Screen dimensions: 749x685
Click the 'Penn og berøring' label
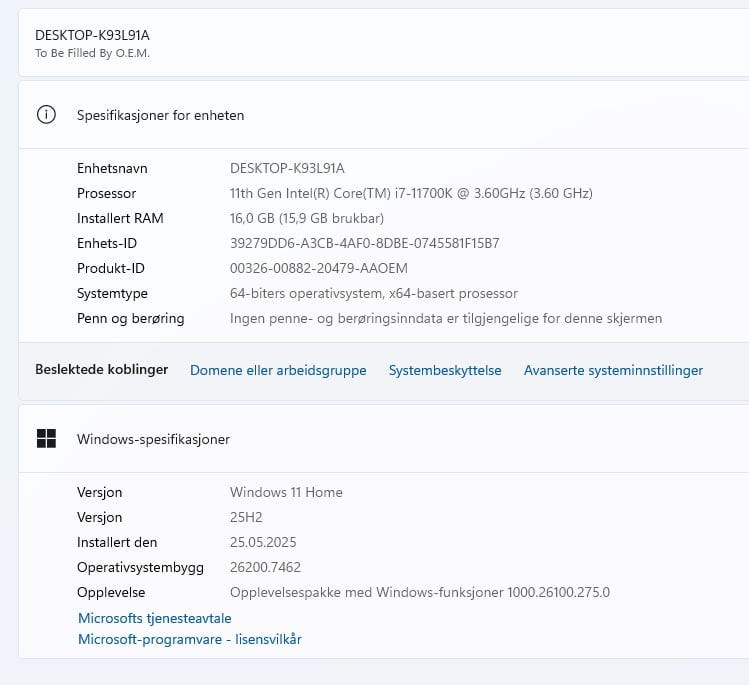coord(130,318)
